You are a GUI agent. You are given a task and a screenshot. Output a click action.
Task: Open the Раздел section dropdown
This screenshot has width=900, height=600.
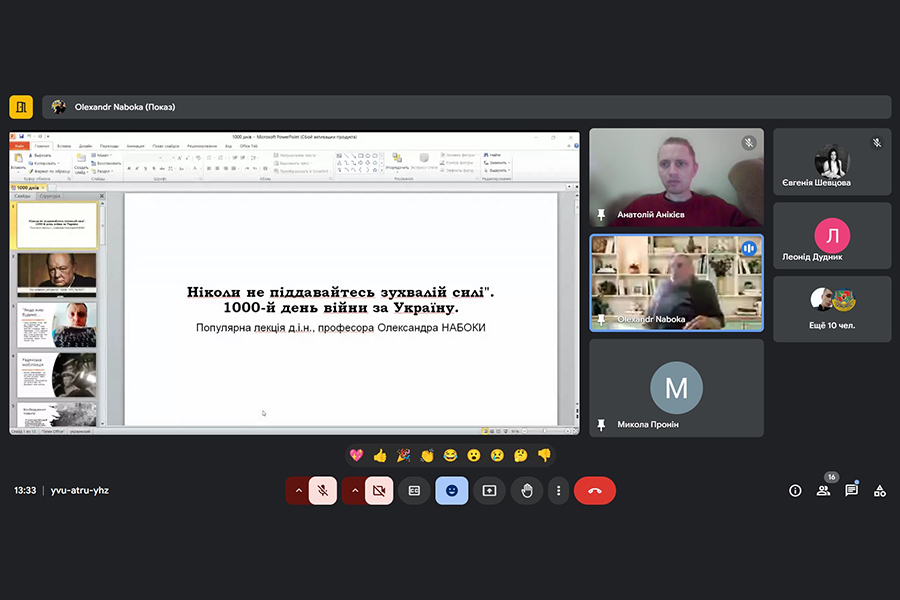102,171
